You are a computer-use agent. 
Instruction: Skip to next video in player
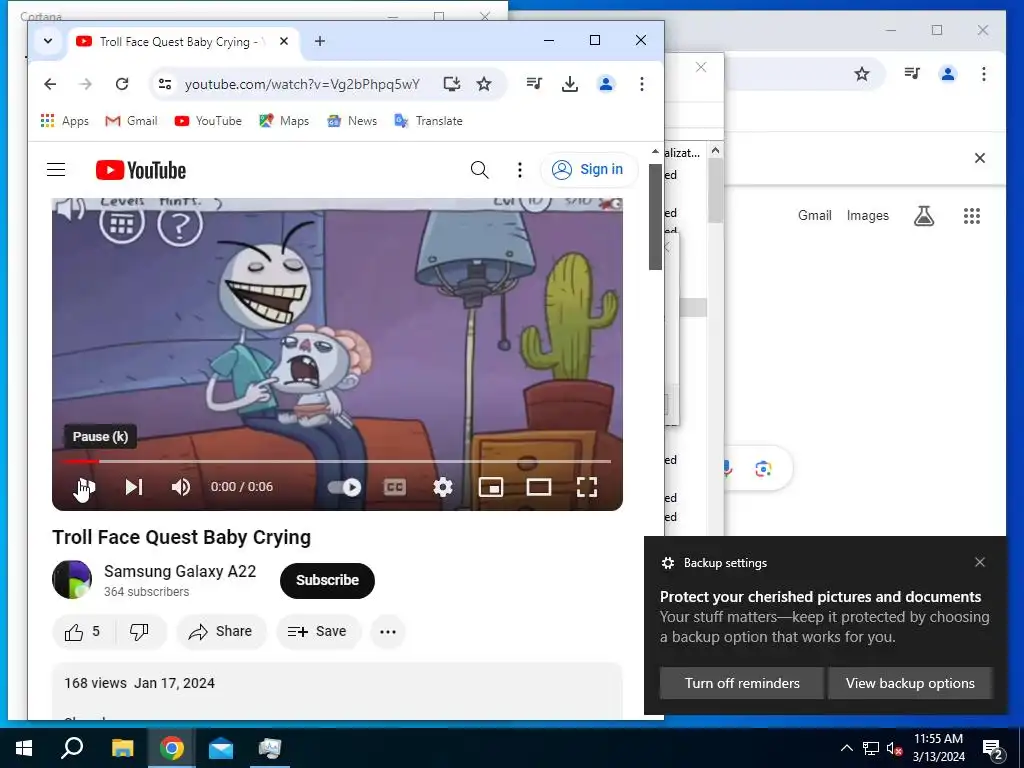click(x=134, y=487)
